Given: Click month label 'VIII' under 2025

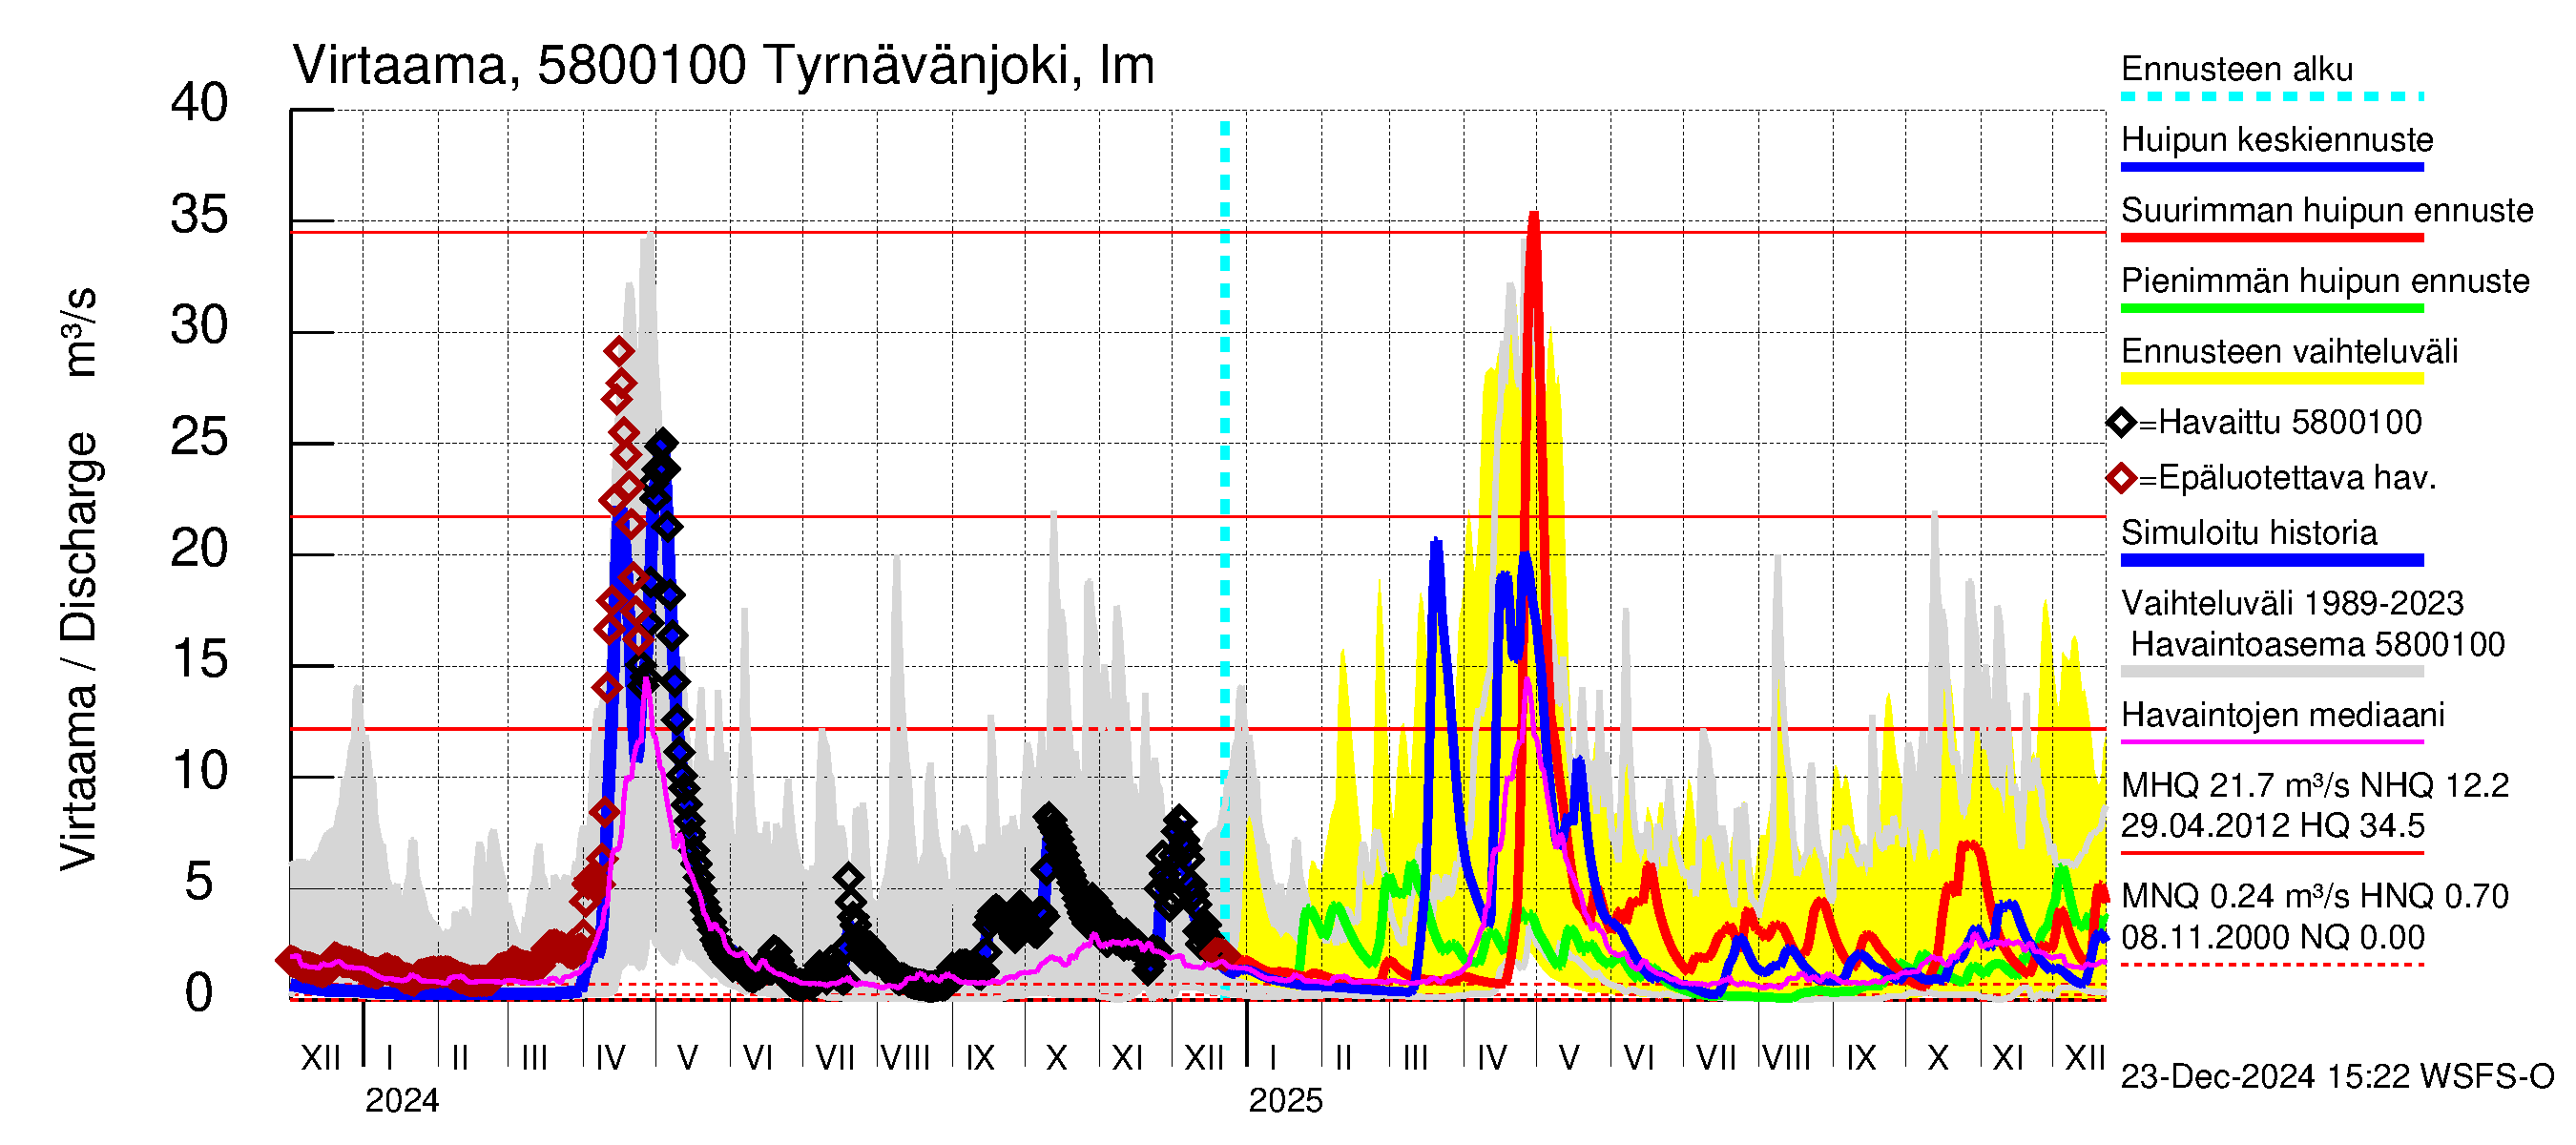Looking at the screenshot, I should [1786, 1058].
